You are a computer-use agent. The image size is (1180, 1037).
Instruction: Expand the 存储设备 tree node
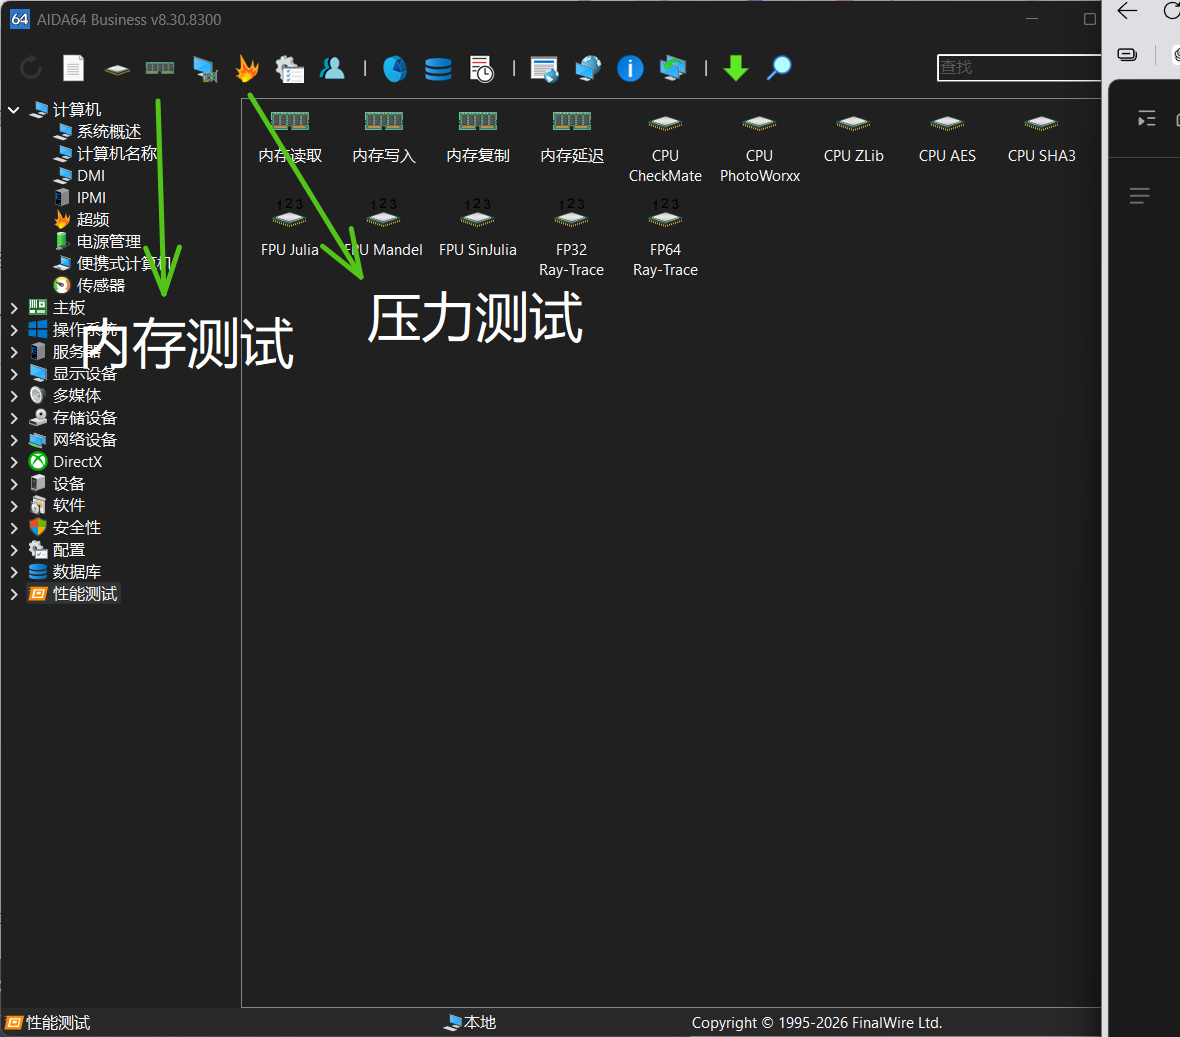(14, 418)
